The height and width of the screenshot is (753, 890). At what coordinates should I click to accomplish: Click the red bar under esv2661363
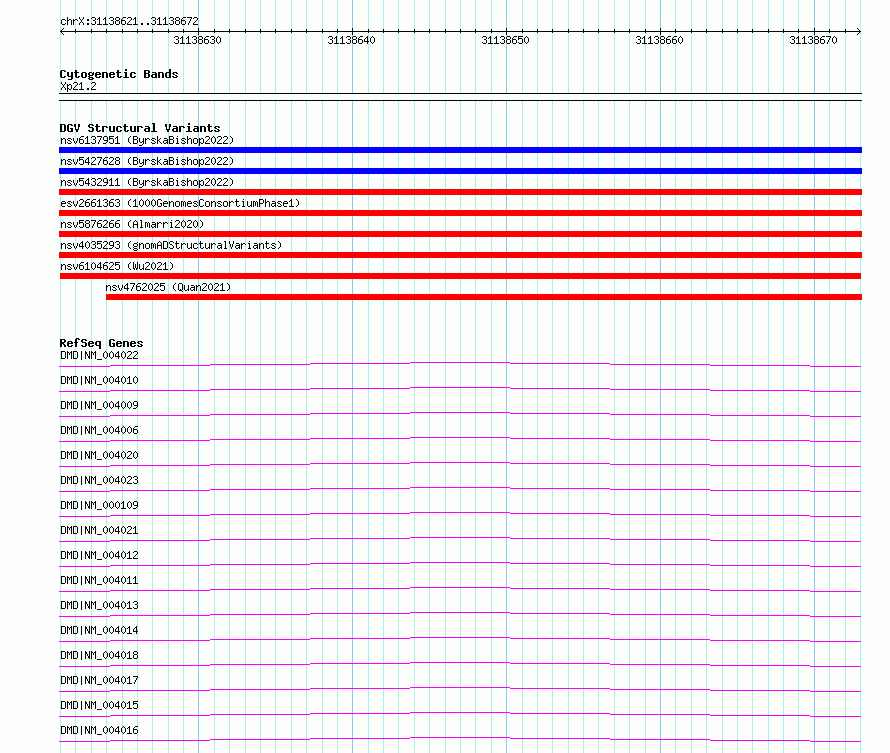click(460, 213)
